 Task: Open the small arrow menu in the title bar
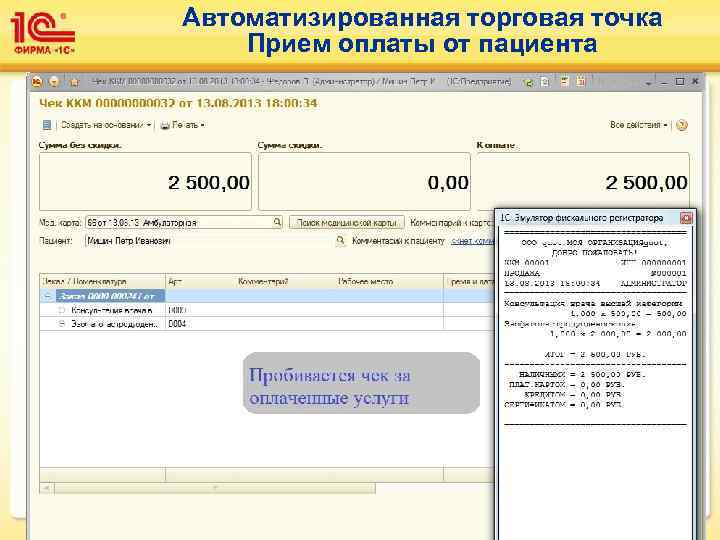coord(648,84)
